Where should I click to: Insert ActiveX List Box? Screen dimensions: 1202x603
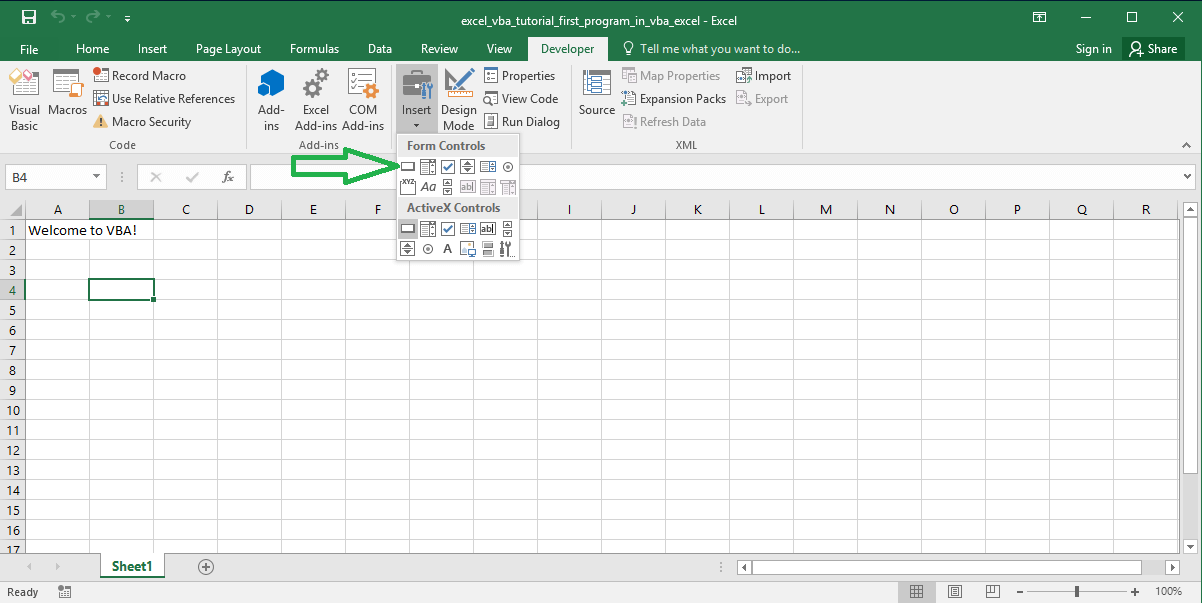click(x=467, y=229)
